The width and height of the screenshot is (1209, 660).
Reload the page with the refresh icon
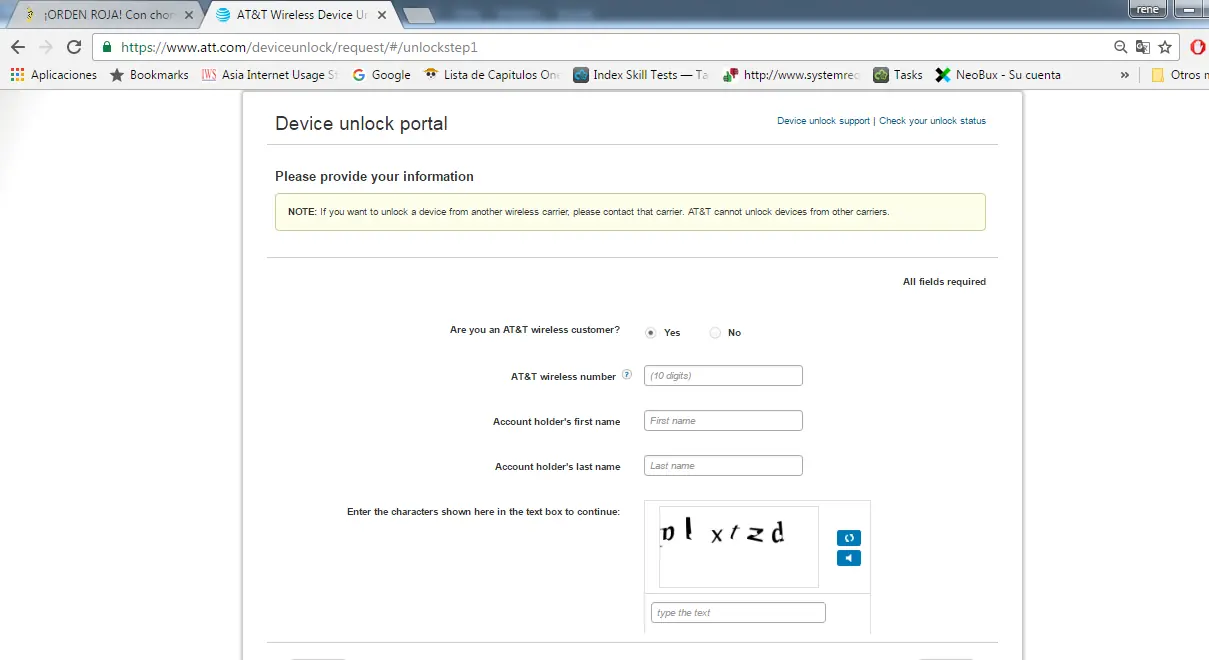click(x=73, y=47)
